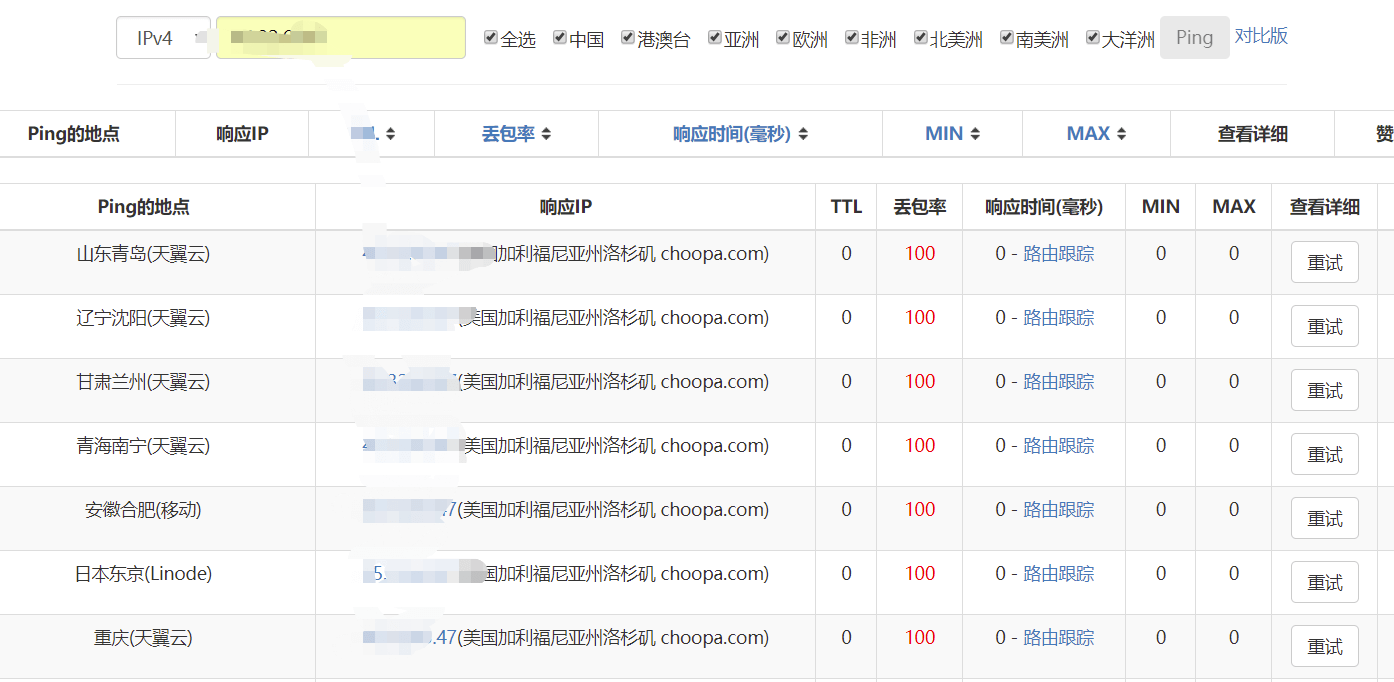Click sort arrows next to 丢包率 header

pos(546,134)
